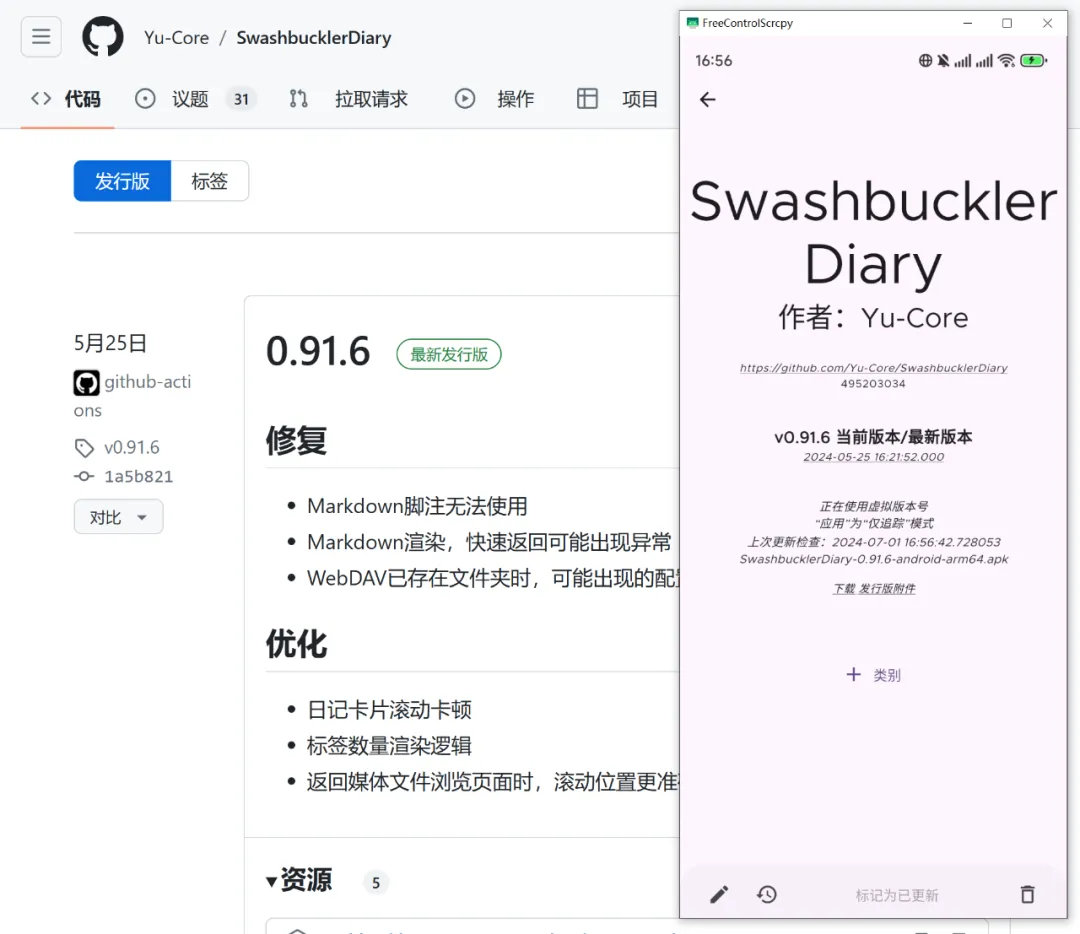Tap the trash delete icon

coord(1028,895)
